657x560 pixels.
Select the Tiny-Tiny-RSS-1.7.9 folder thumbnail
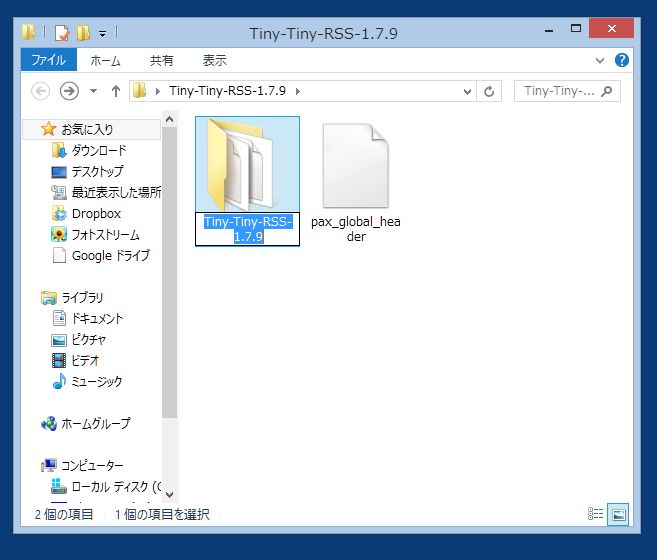247,164
